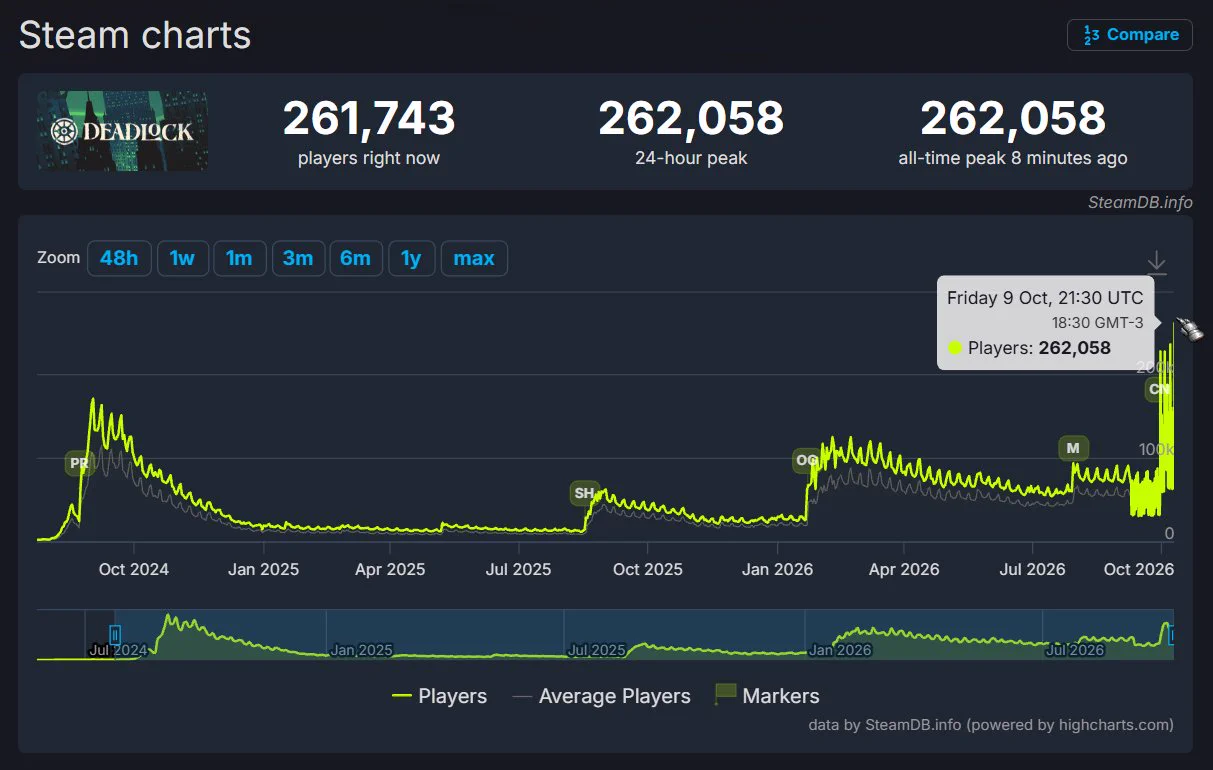Set chart zoom to 48h
The height and width of the screenshot is (770, 1213).
[x=119, y=258]
